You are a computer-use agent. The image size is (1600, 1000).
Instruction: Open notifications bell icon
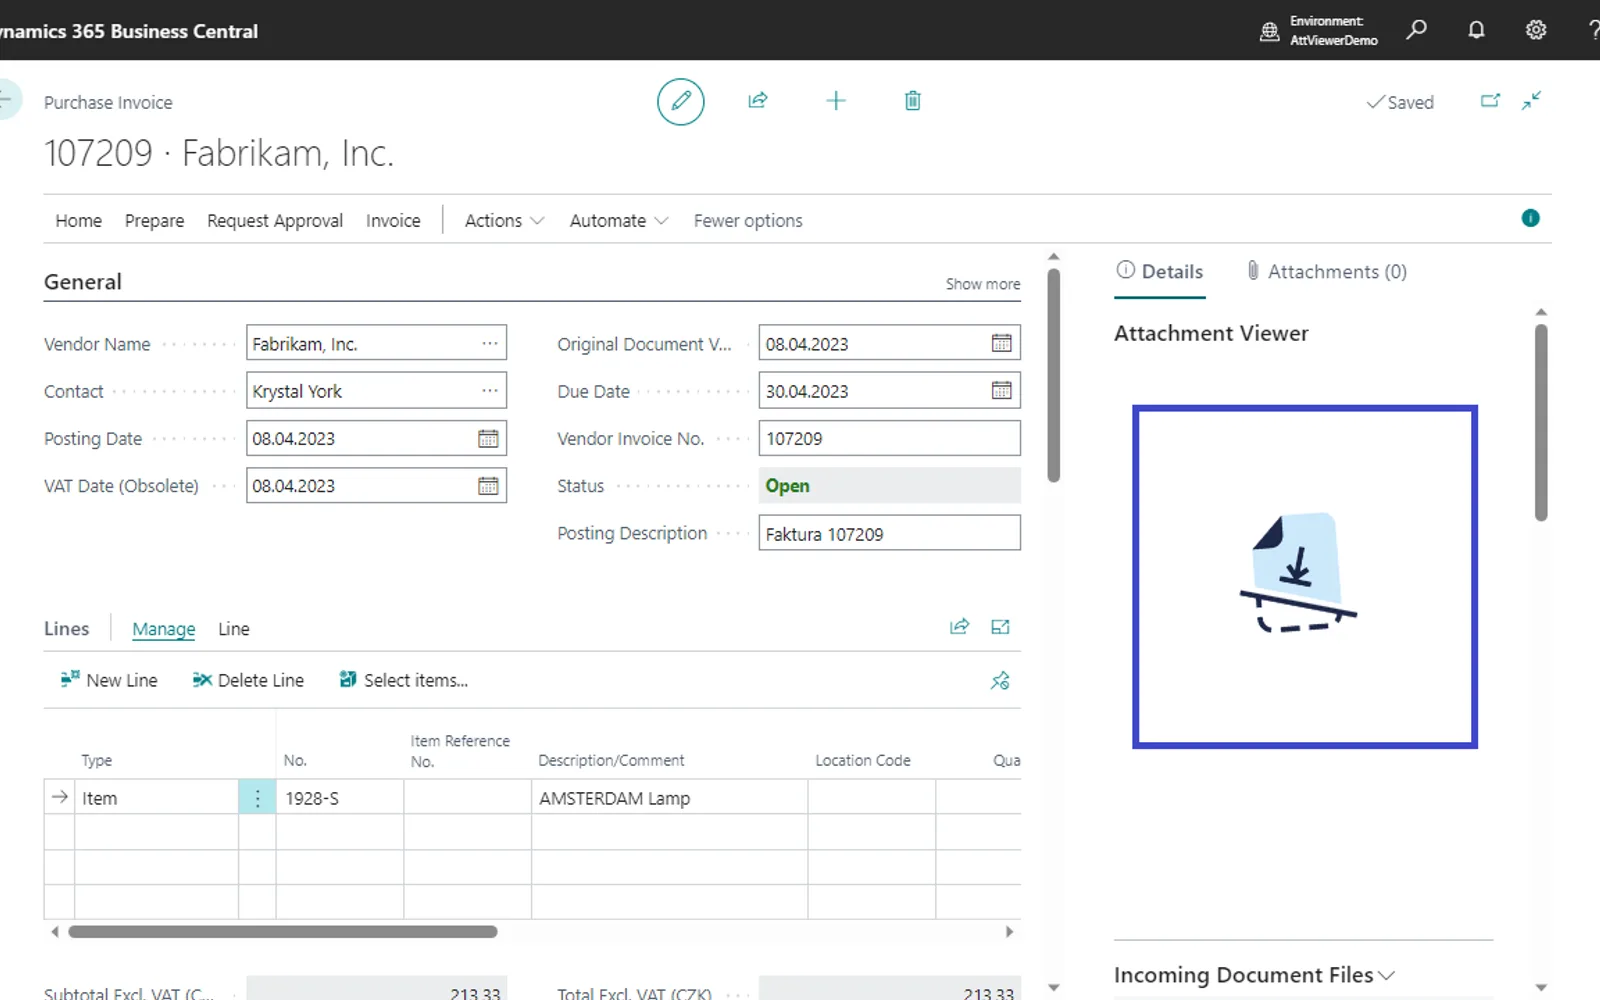(1476, 30)
